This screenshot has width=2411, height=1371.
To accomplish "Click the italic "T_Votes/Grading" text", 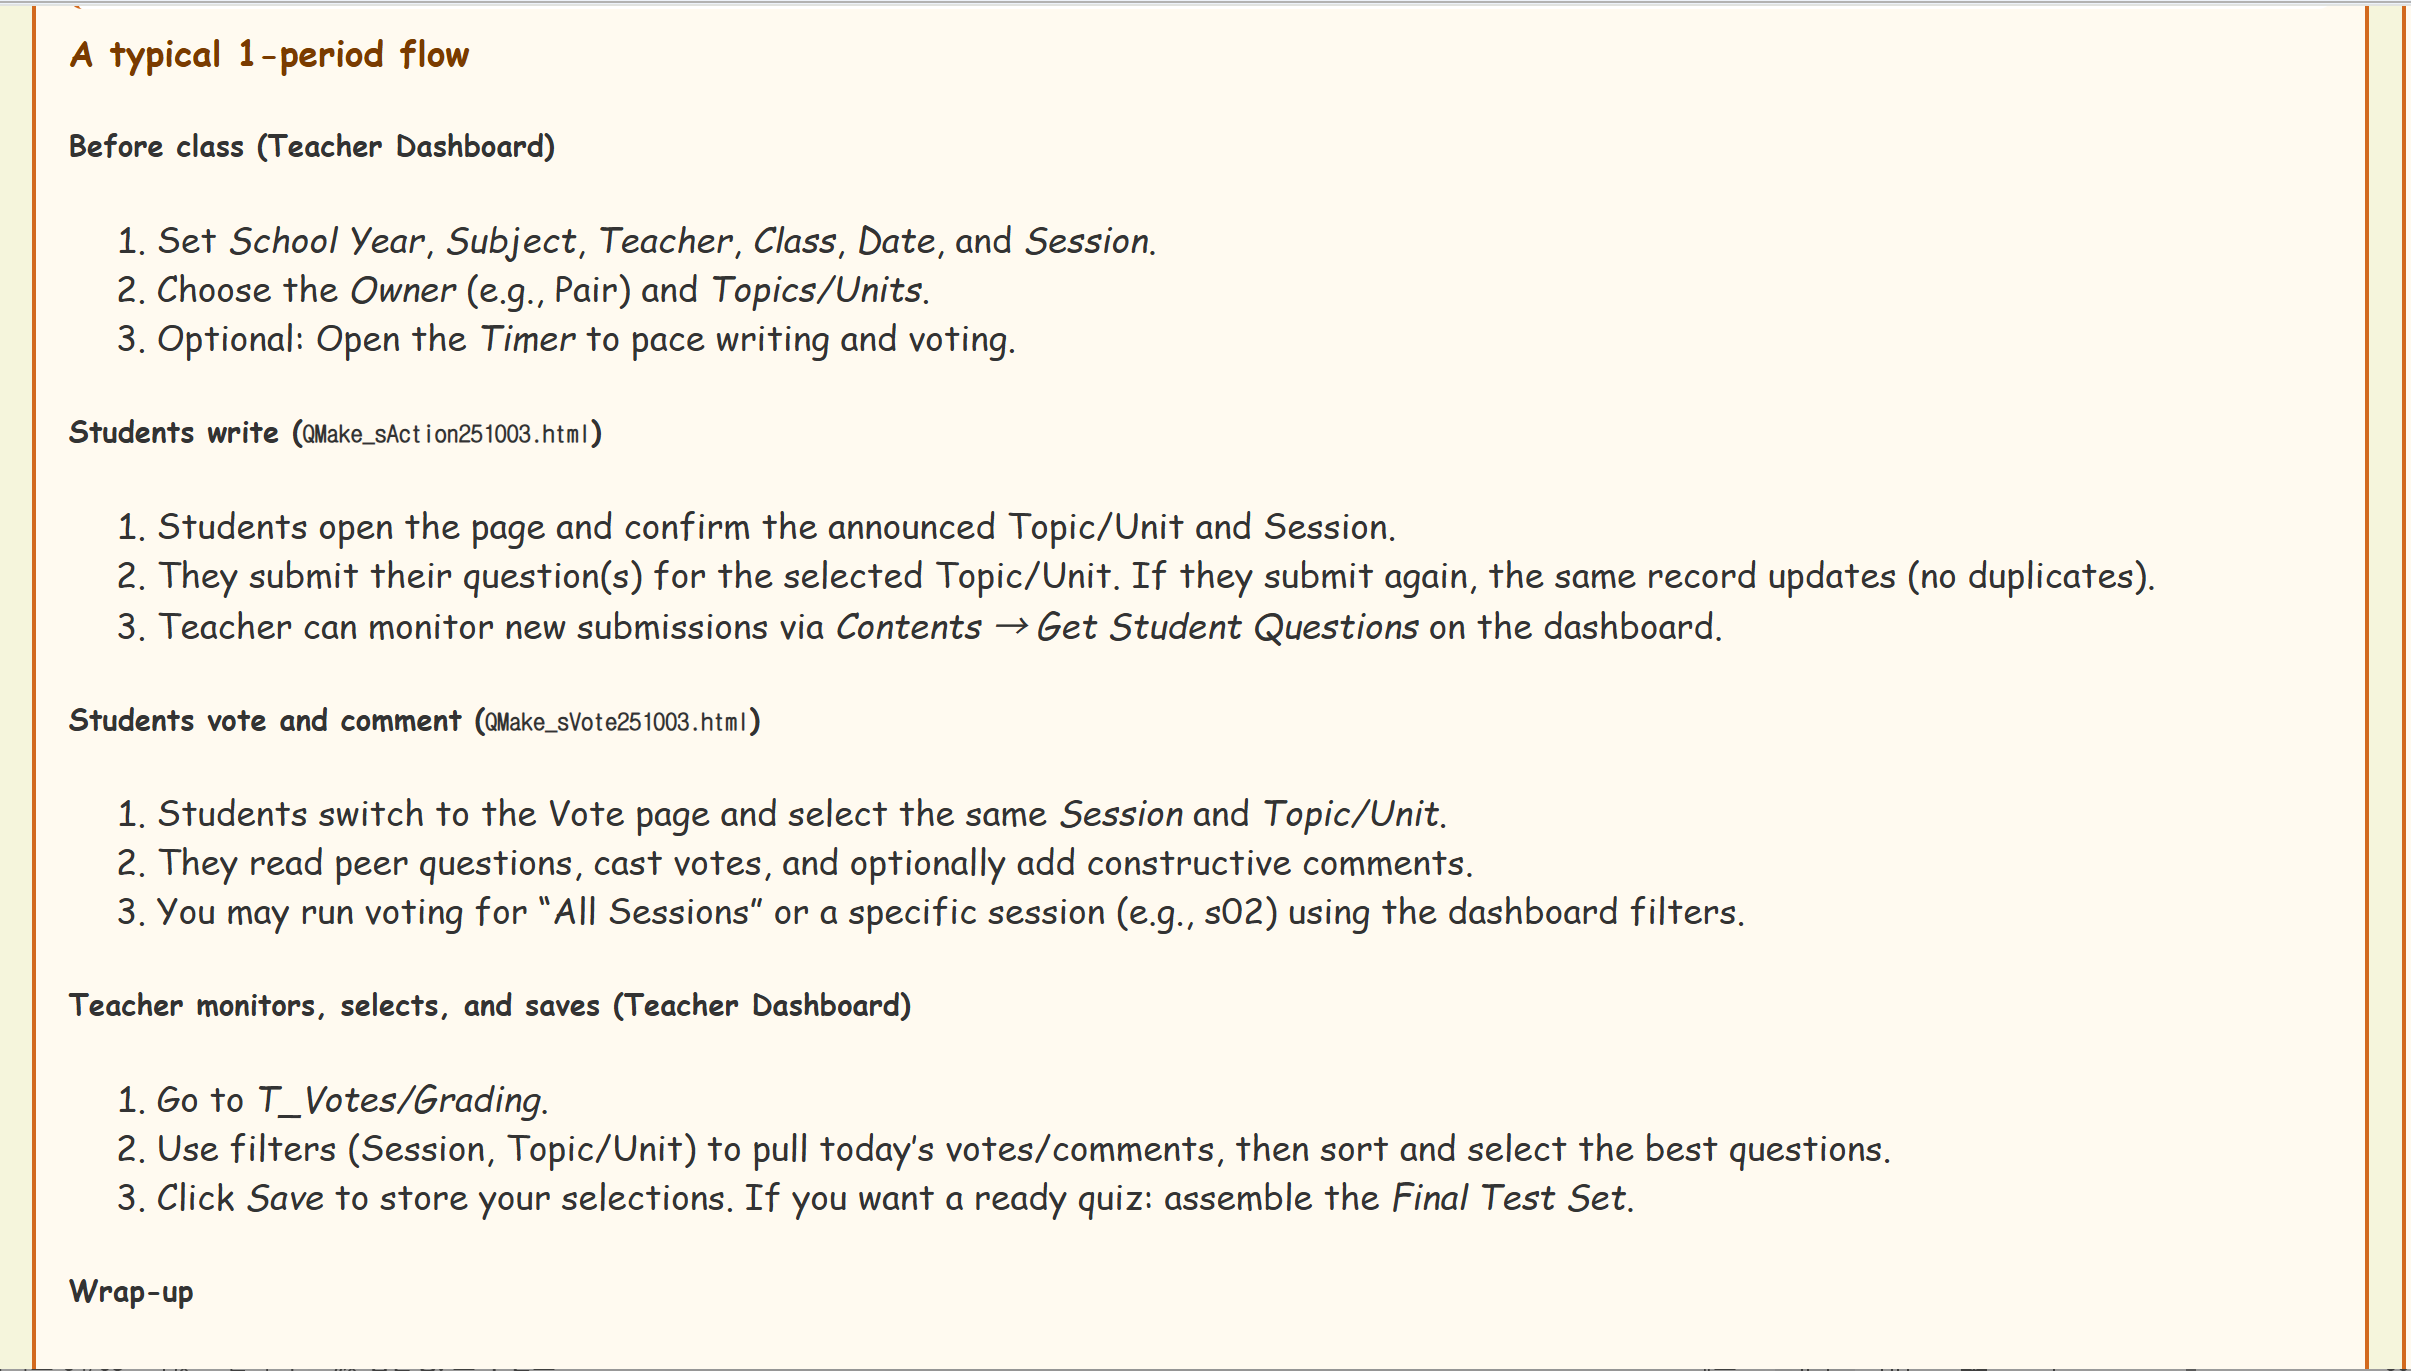I will point(400,1101).
